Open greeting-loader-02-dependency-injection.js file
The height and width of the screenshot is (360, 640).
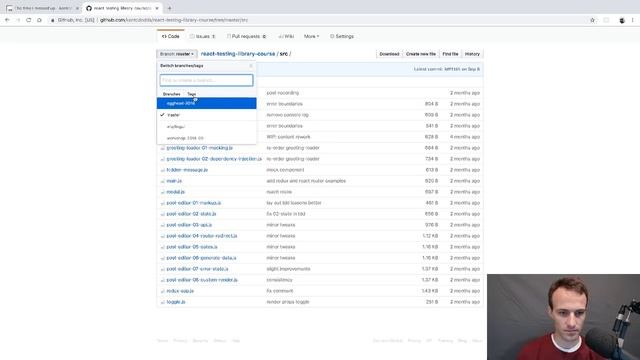tap(214, 159)
